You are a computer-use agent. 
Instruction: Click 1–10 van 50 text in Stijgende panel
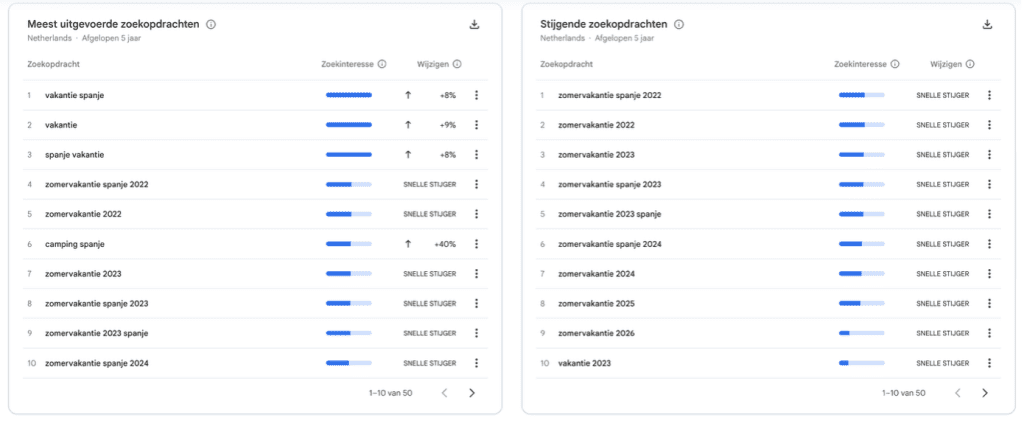pos(903,393)
